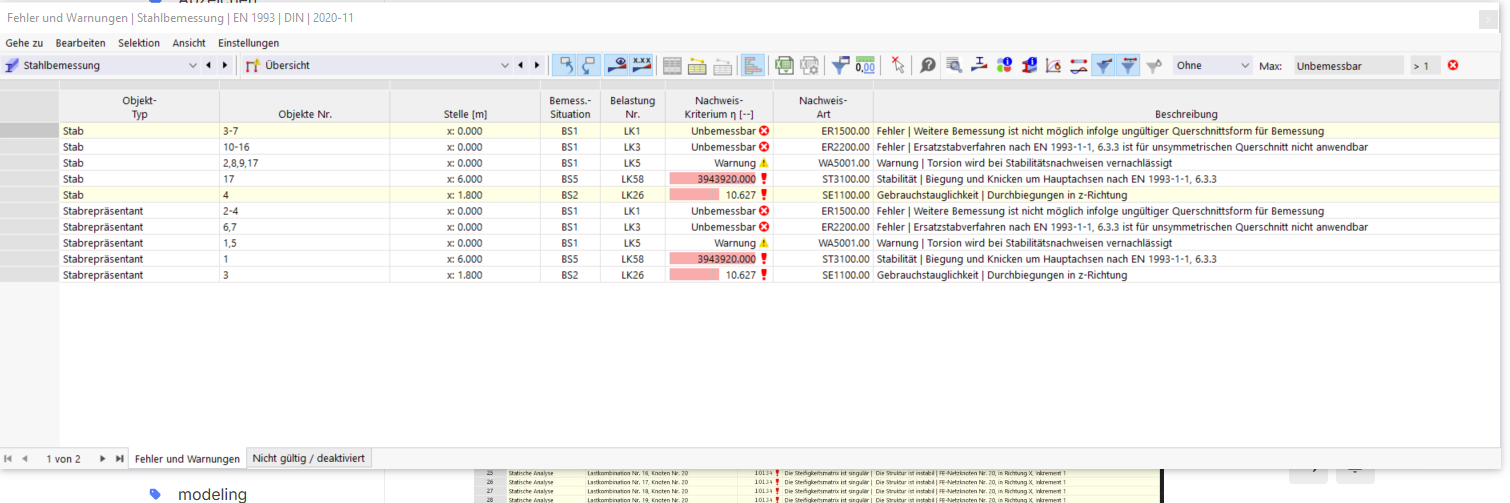Toggle the x.xx design ratio display icon
This screenshot has height=503, width=1510.
click(x=642, y=65)
